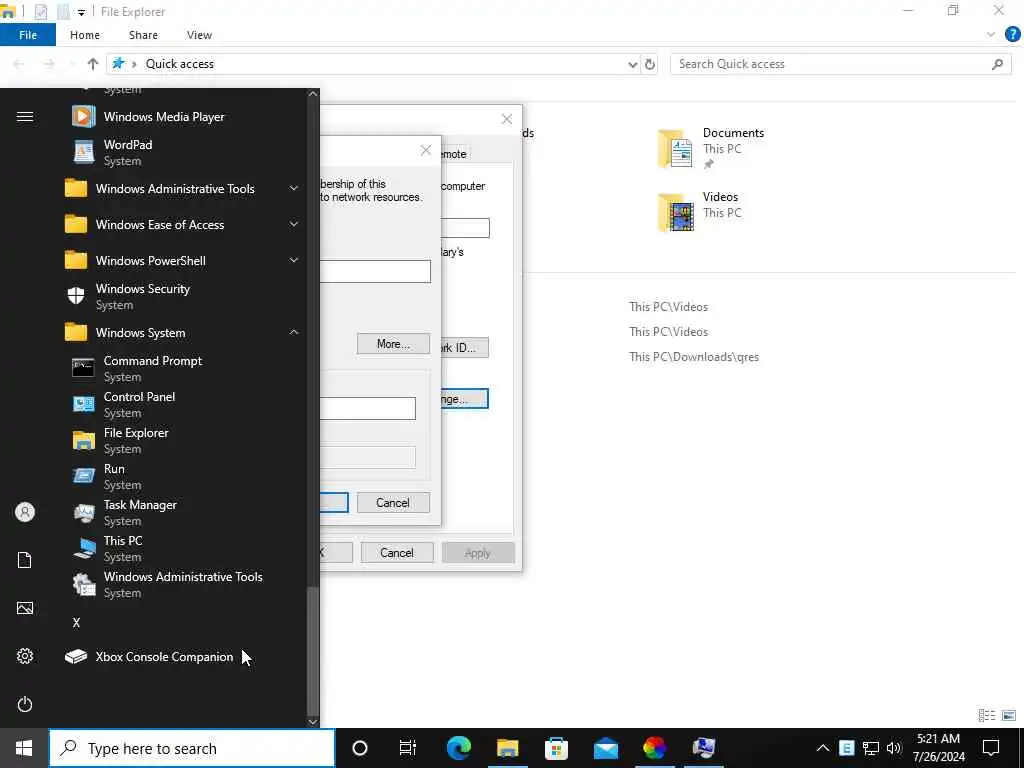Click Cancel in domain changes dialog
The image size is (1024, 768).
393,502
